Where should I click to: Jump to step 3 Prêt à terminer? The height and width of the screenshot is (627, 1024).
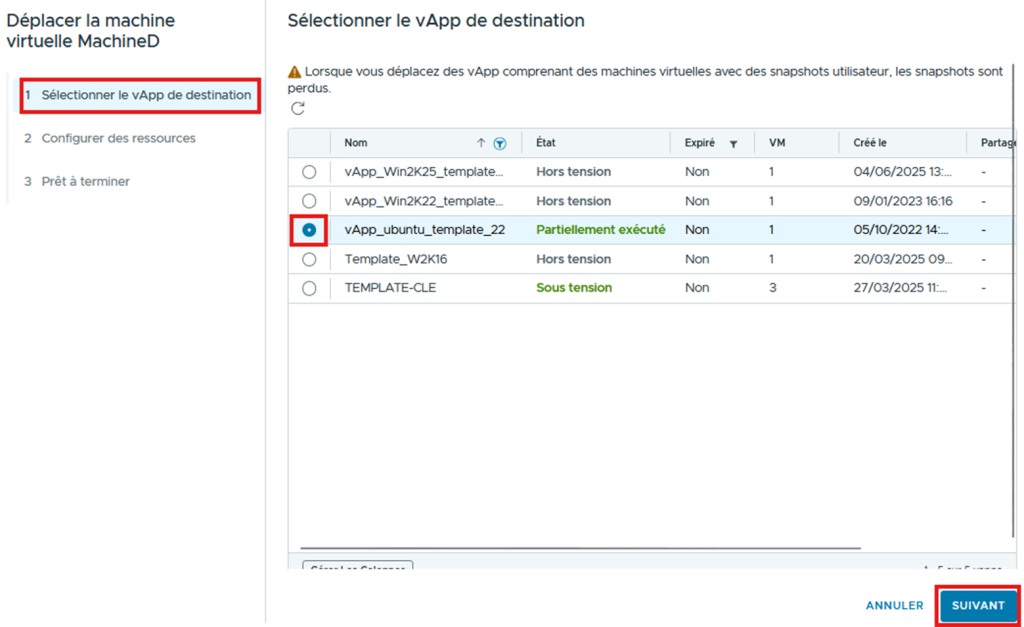coord(85,181)
